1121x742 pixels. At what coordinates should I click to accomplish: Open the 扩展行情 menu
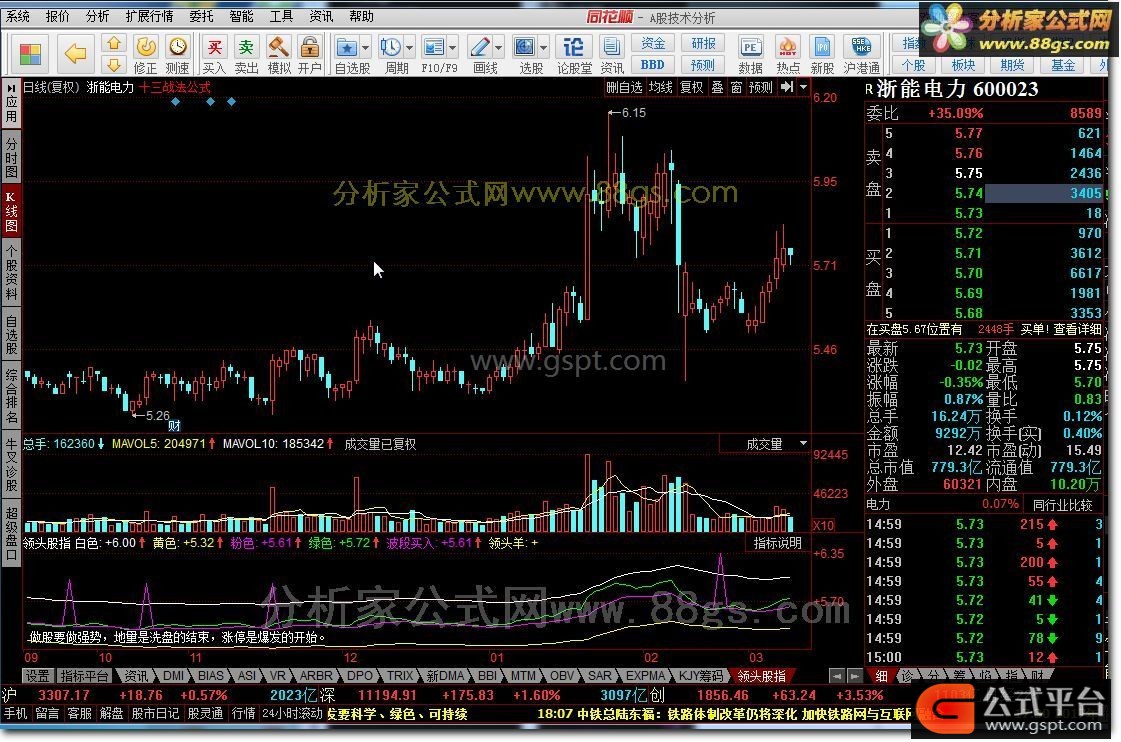[149, 16]
